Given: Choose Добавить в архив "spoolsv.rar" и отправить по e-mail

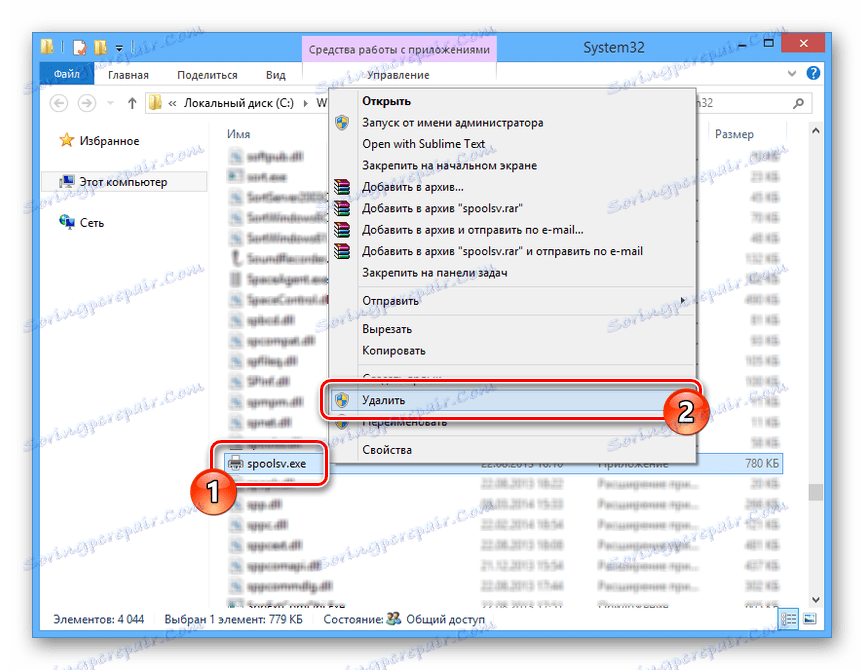Looking at the screenshot, I should pos(512,251).
